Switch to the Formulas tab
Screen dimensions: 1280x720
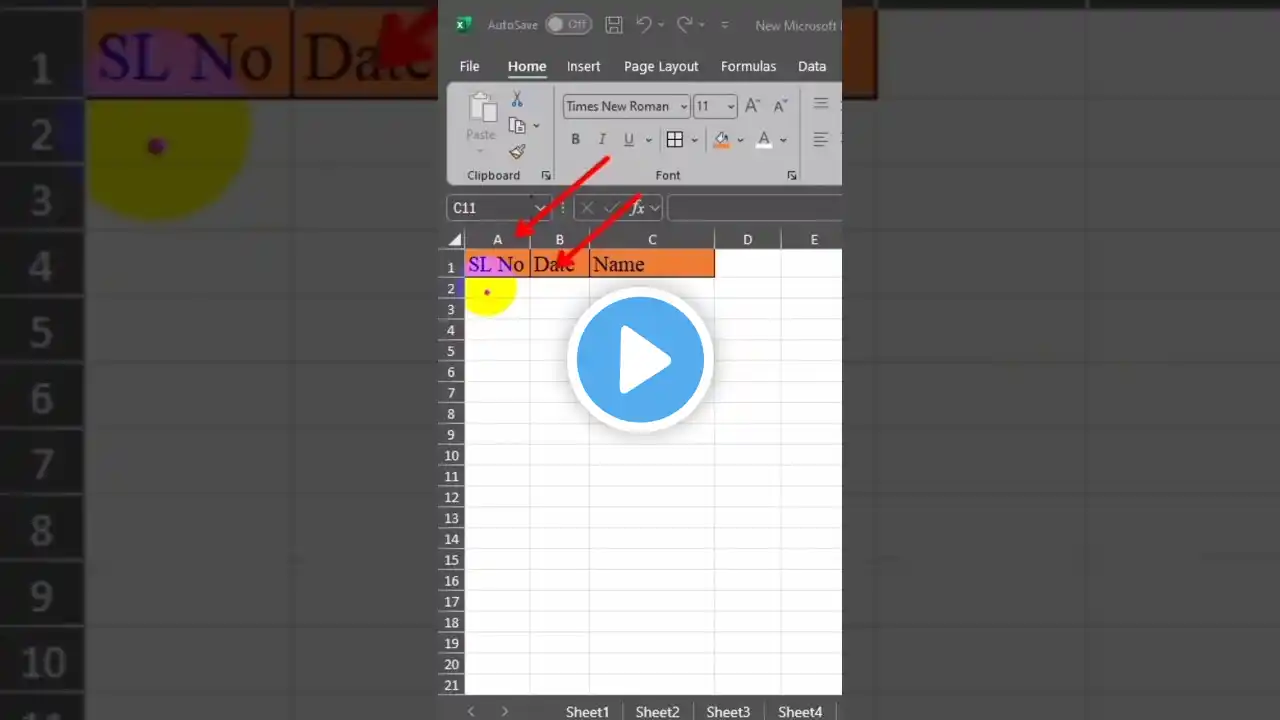pyautogui.click(x=748, y=66)
